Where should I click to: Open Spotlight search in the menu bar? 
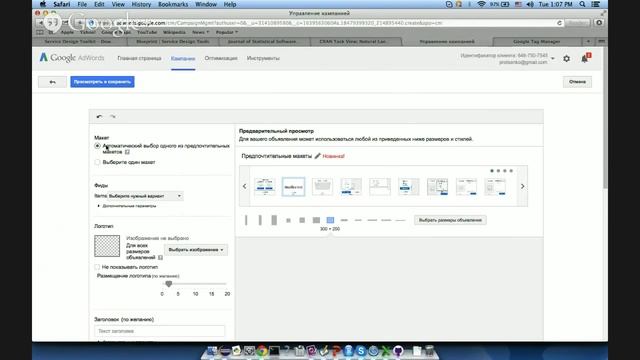582,4
